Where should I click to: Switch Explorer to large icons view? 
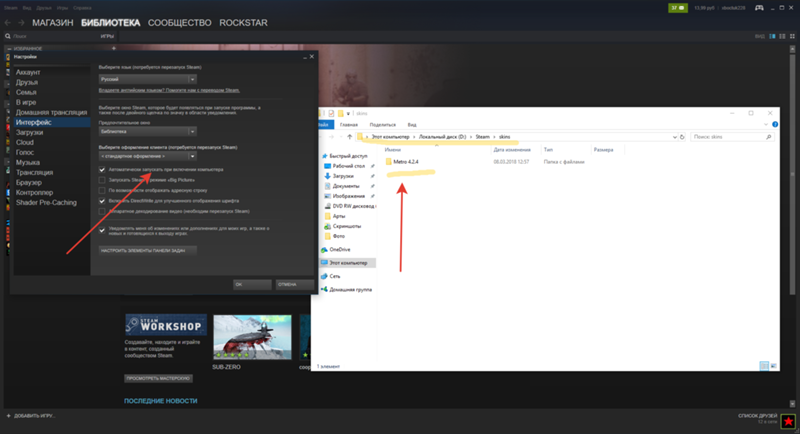tap(773, 366)
